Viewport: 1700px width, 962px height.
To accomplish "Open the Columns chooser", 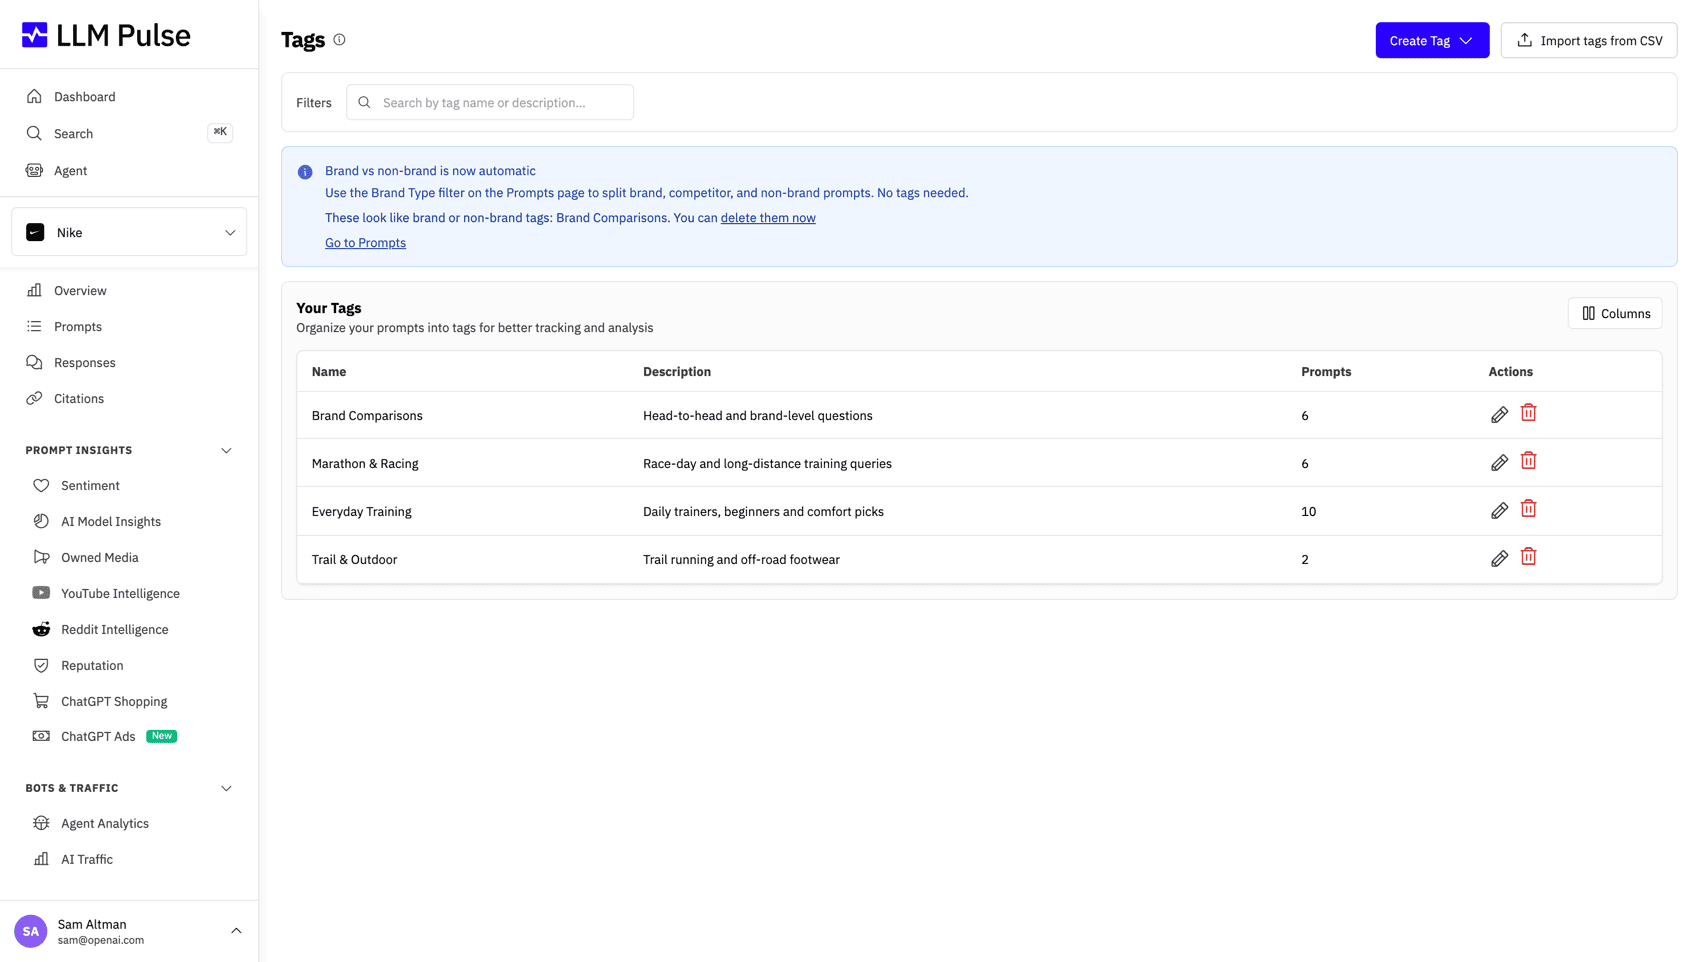I will 1615,313.
